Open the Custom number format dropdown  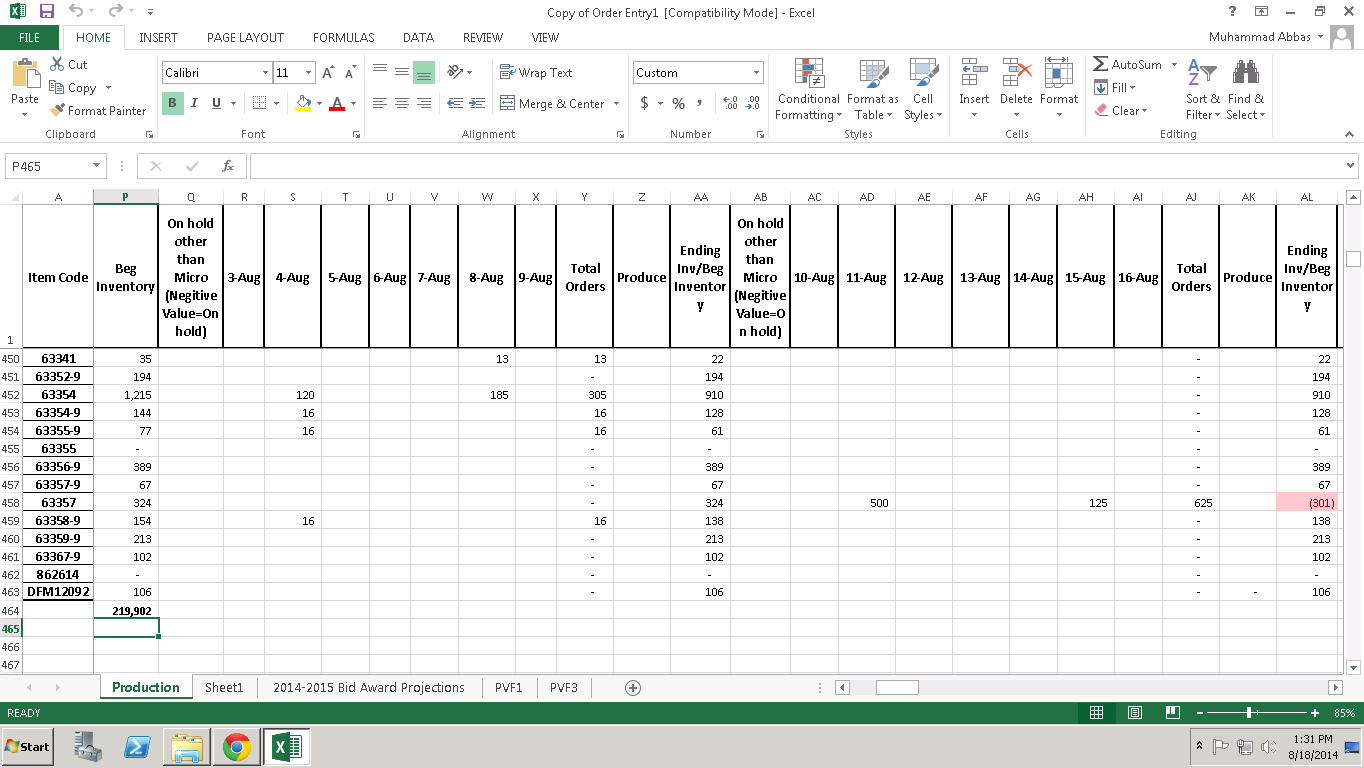click(x=756, y=73)
